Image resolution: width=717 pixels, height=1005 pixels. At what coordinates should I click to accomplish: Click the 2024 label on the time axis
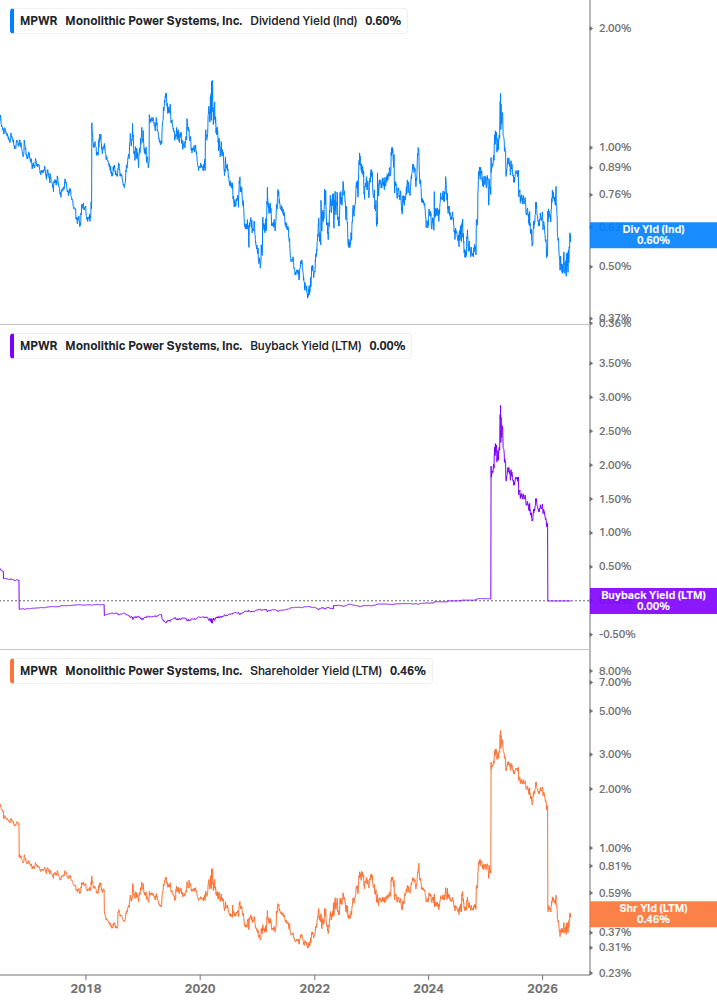click(429, 988)
